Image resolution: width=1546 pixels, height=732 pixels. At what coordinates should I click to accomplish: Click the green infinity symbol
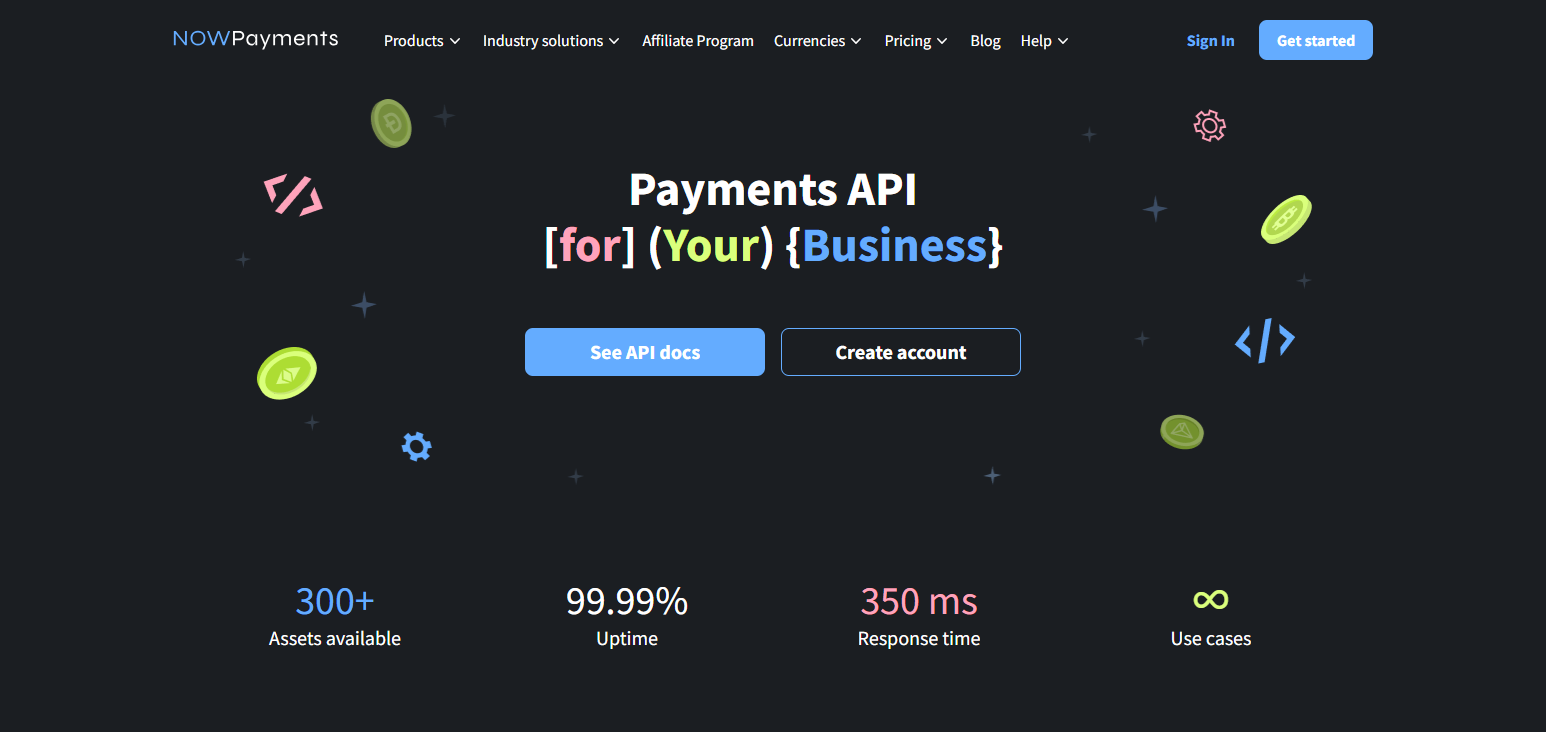1211,600
